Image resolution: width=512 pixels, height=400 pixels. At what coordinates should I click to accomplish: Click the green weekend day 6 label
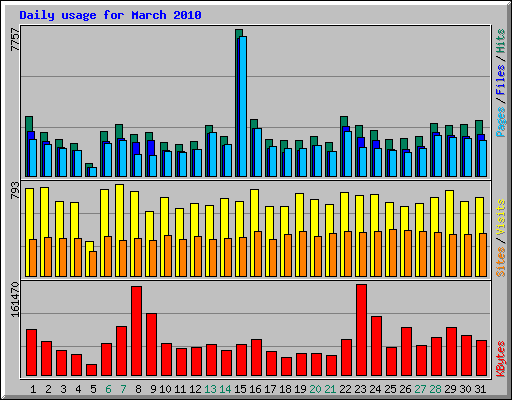tap(108, 389)
